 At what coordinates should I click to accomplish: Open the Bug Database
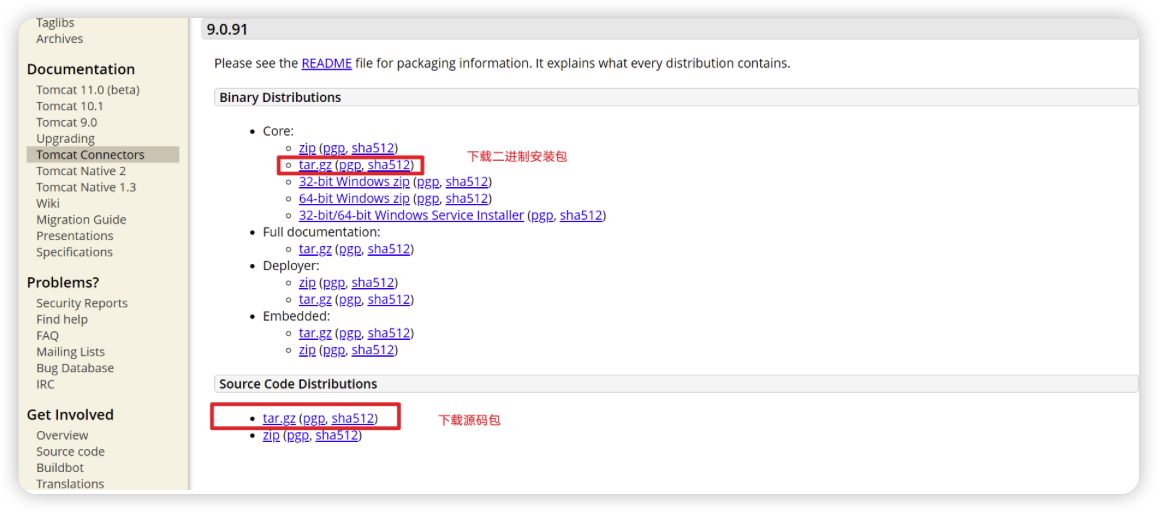(x=75, y=368)
